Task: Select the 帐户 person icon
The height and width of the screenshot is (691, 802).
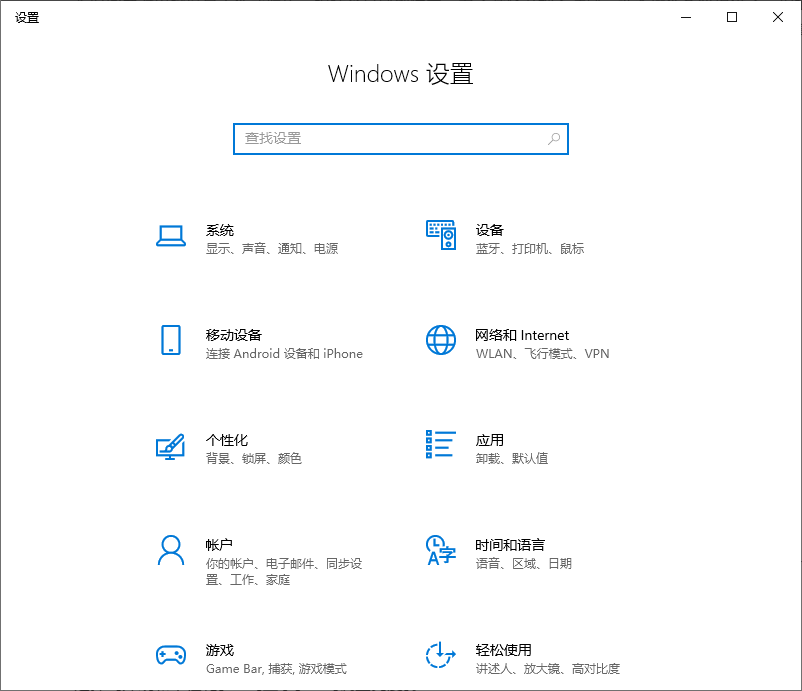Action: pos(170,551)
